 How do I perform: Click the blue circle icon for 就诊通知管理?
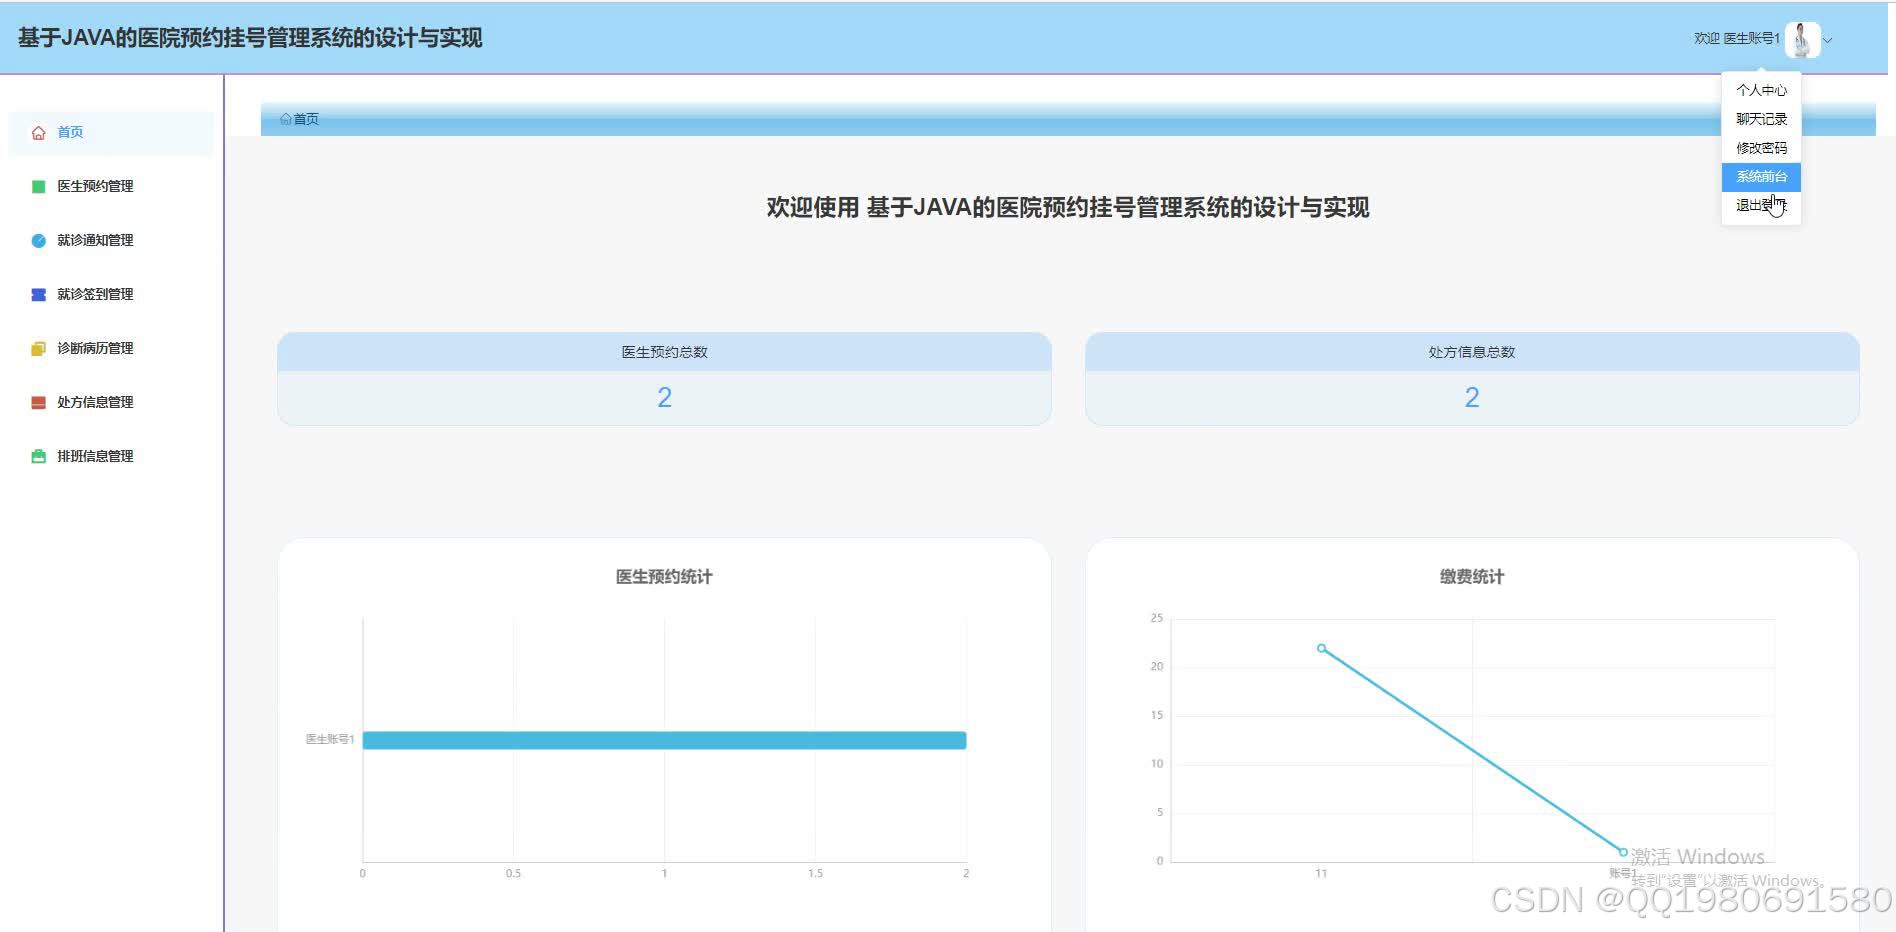pos(37,239)
